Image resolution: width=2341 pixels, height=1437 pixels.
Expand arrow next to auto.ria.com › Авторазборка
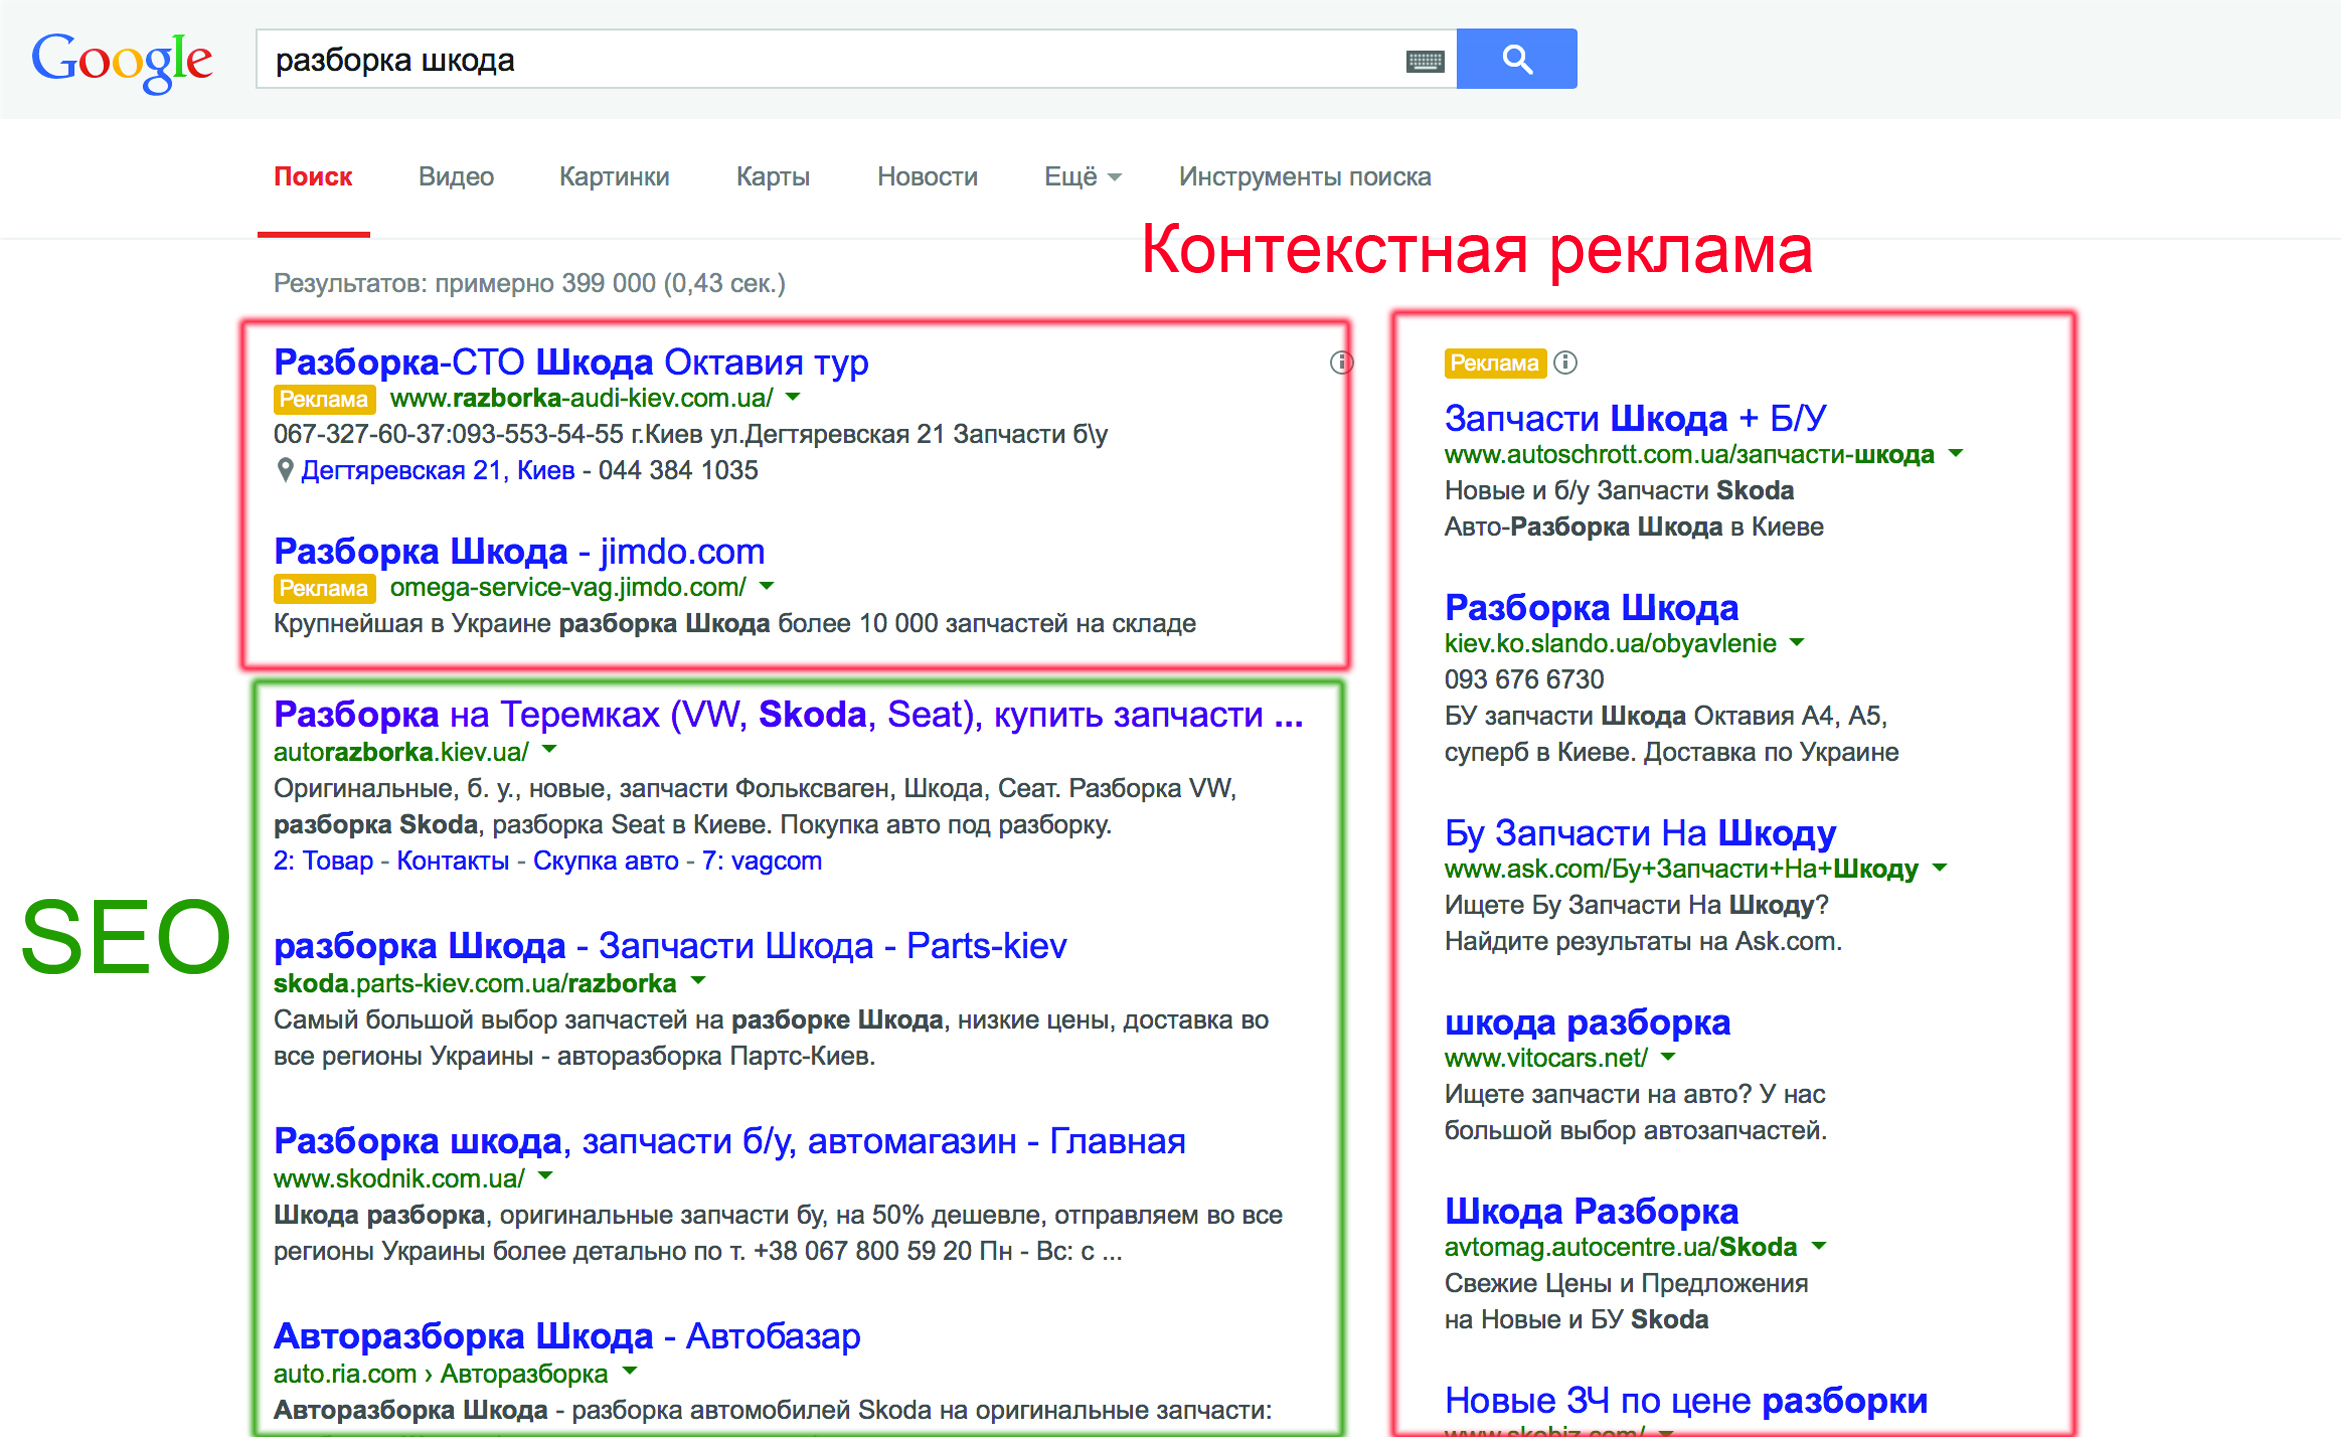coord(630,1372)
